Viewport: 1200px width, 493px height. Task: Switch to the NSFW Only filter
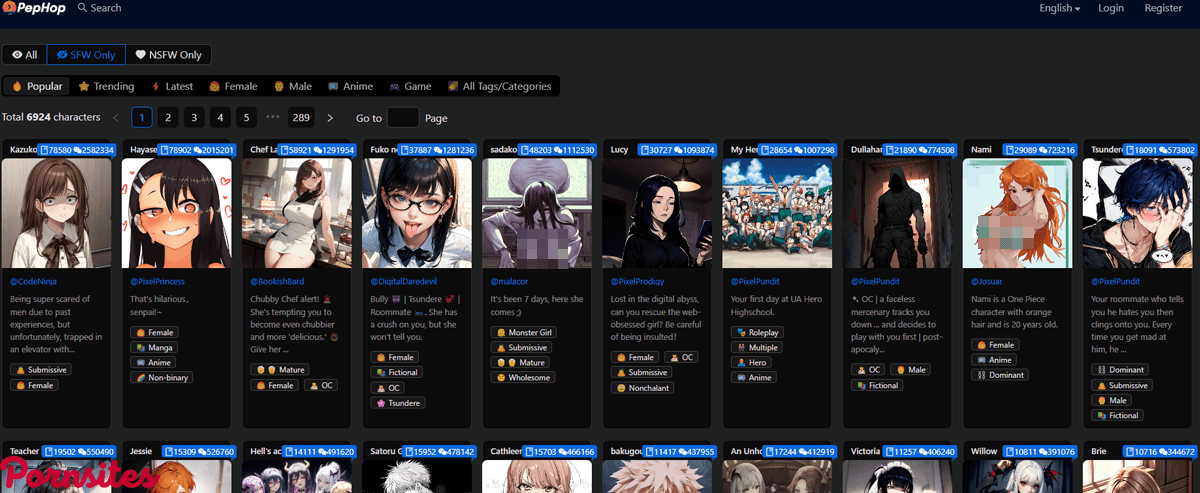[x=168, y=55]
